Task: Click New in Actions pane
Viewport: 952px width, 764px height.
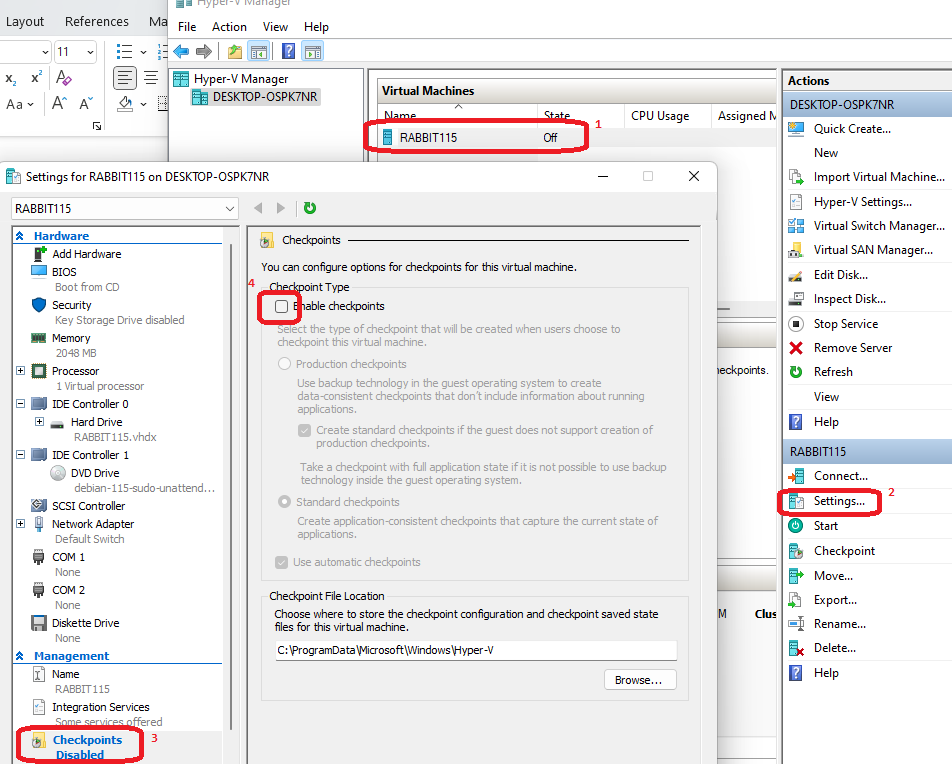Action: coord(826,153)
